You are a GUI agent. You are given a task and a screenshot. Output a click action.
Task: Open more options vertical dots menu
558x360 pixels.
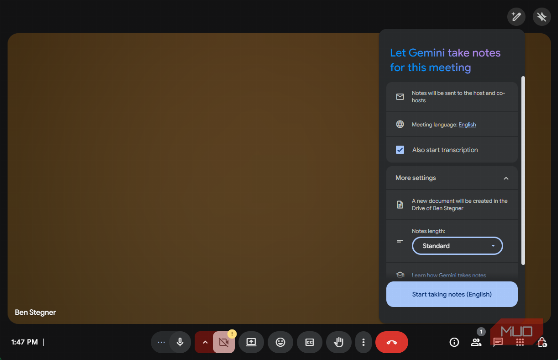[363, 342]
